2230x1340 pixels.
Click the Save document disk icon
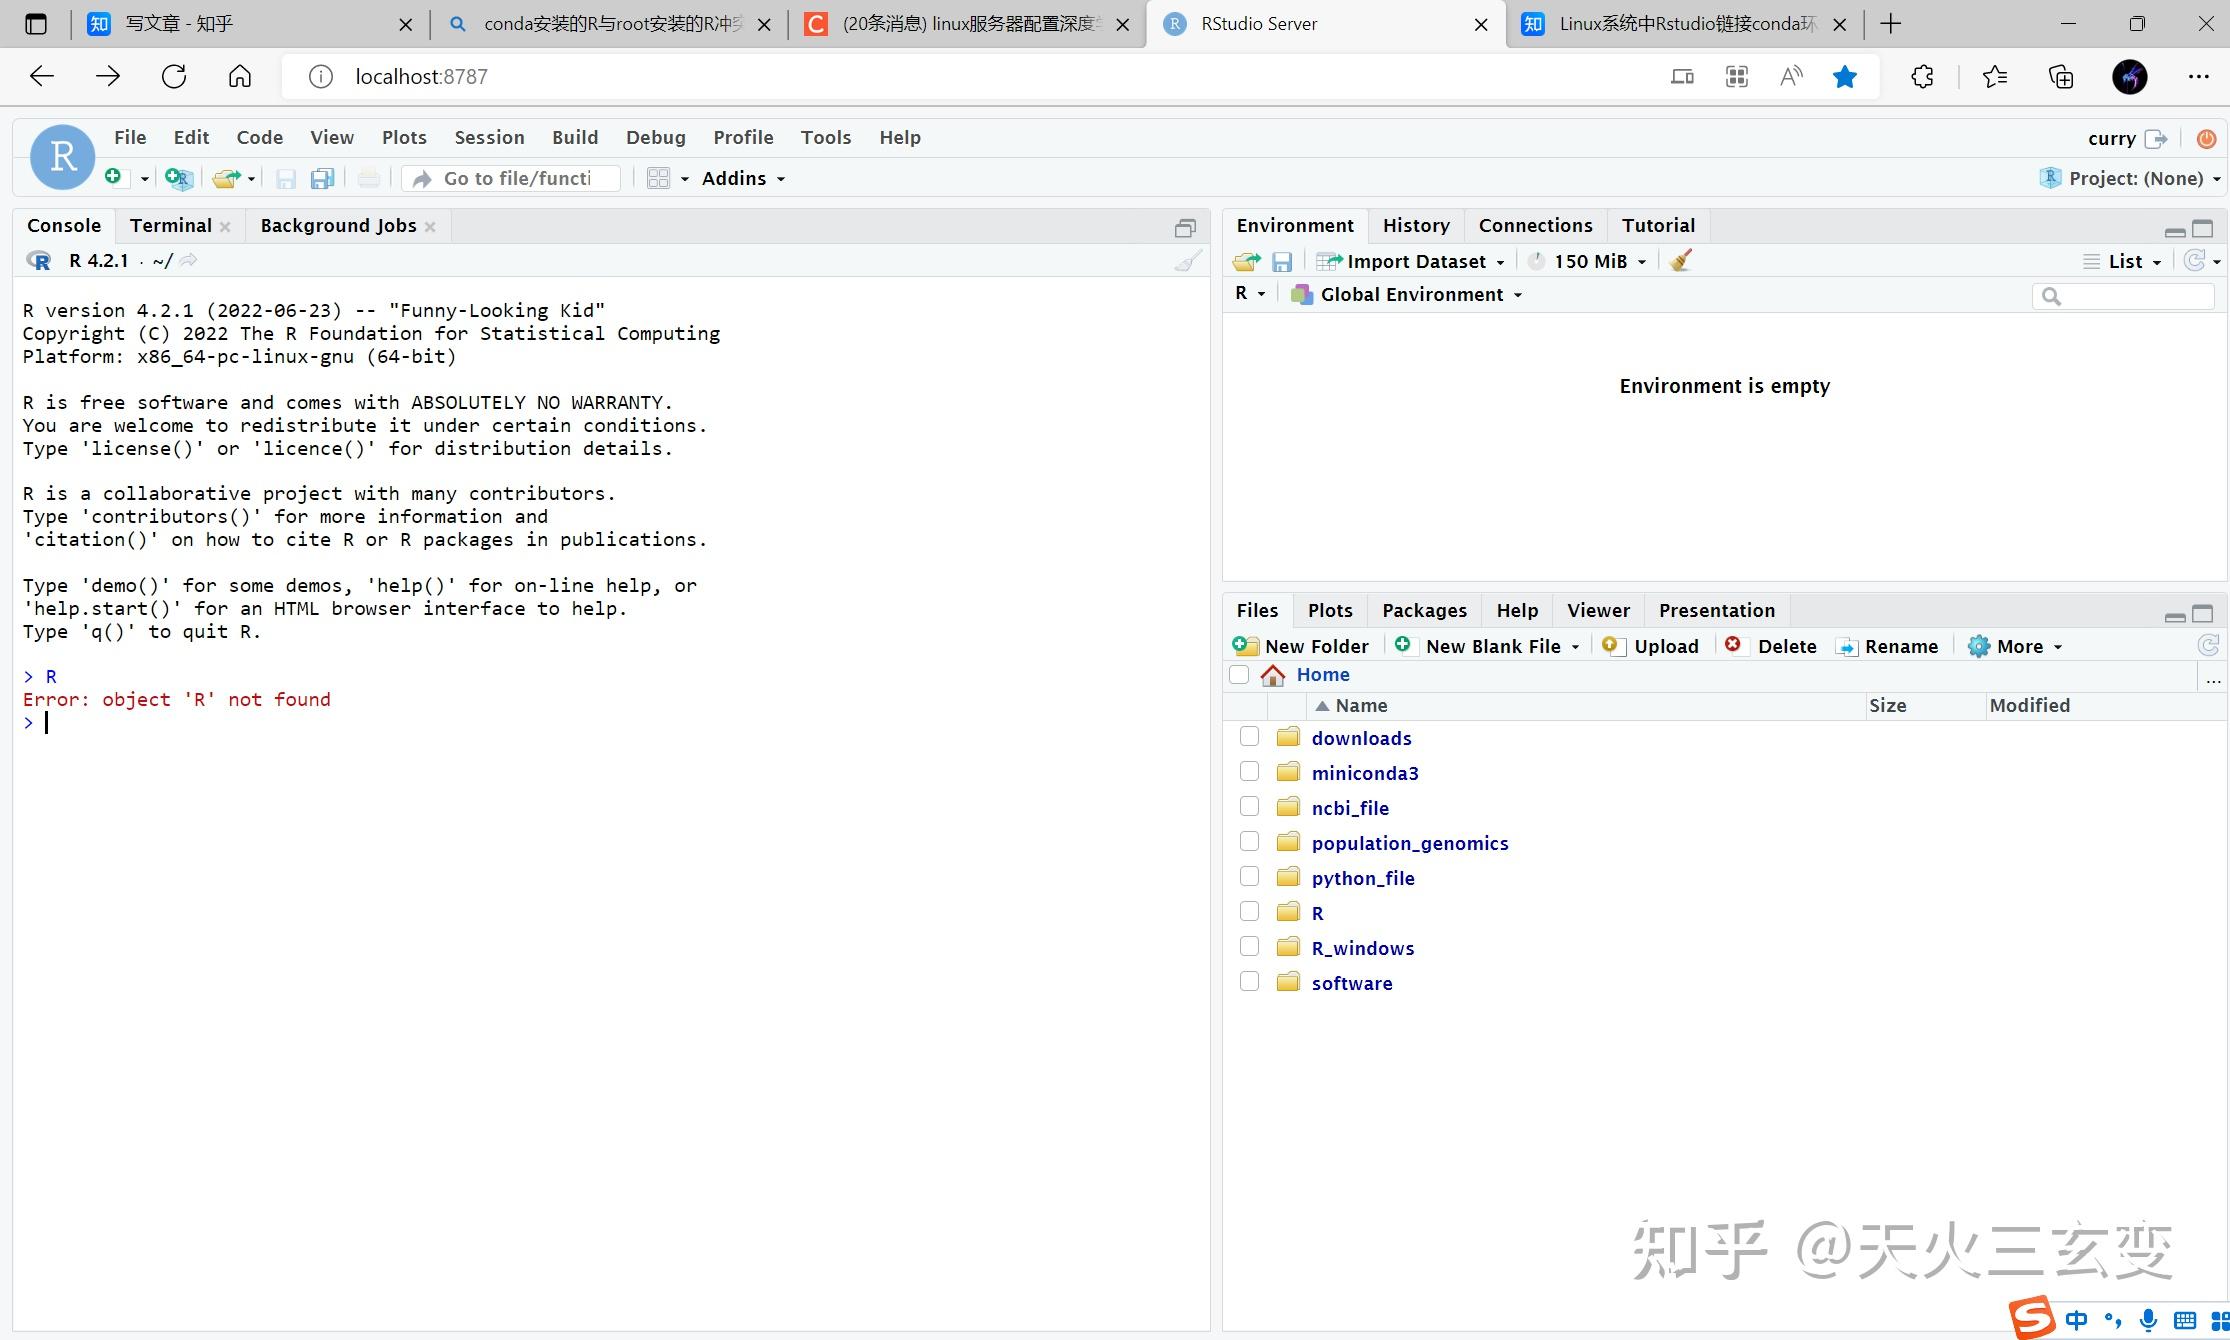(286, 178)
